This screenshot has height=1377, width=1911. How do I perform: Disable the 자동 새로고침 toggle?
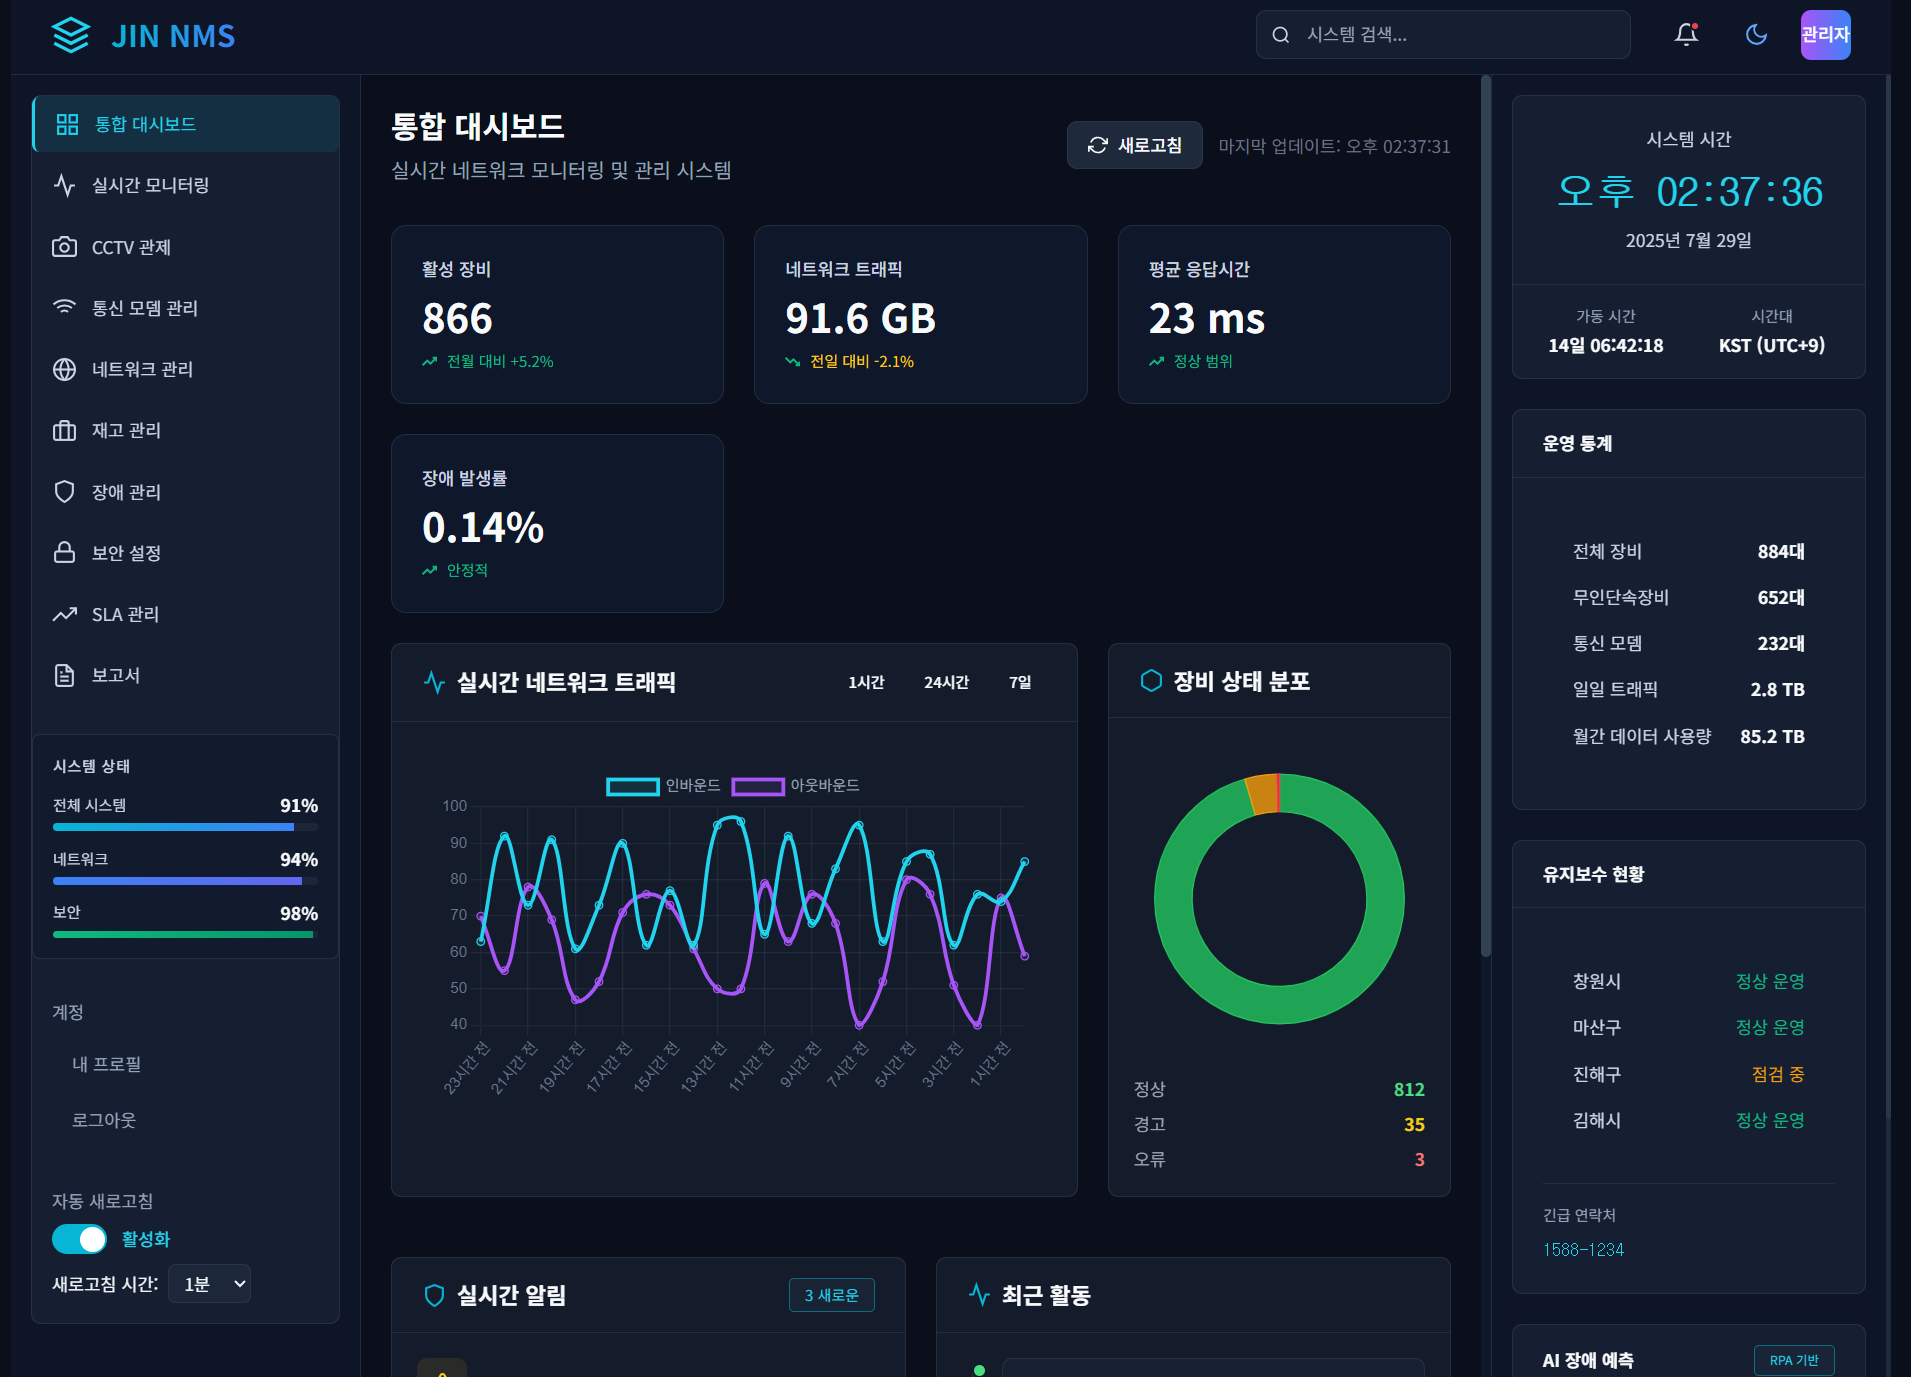tap(79, 1239)
